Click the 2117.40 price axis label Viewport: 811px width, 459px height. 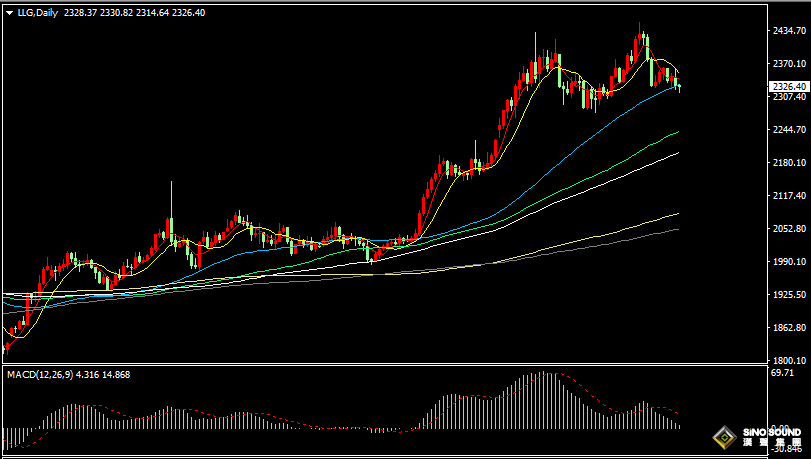790,196
